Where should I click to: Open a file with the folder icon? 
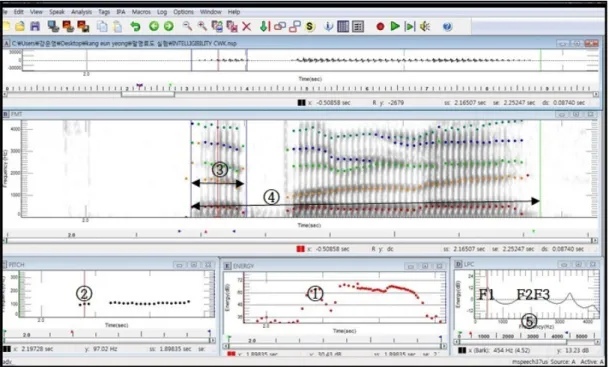(x=20, y=26)
